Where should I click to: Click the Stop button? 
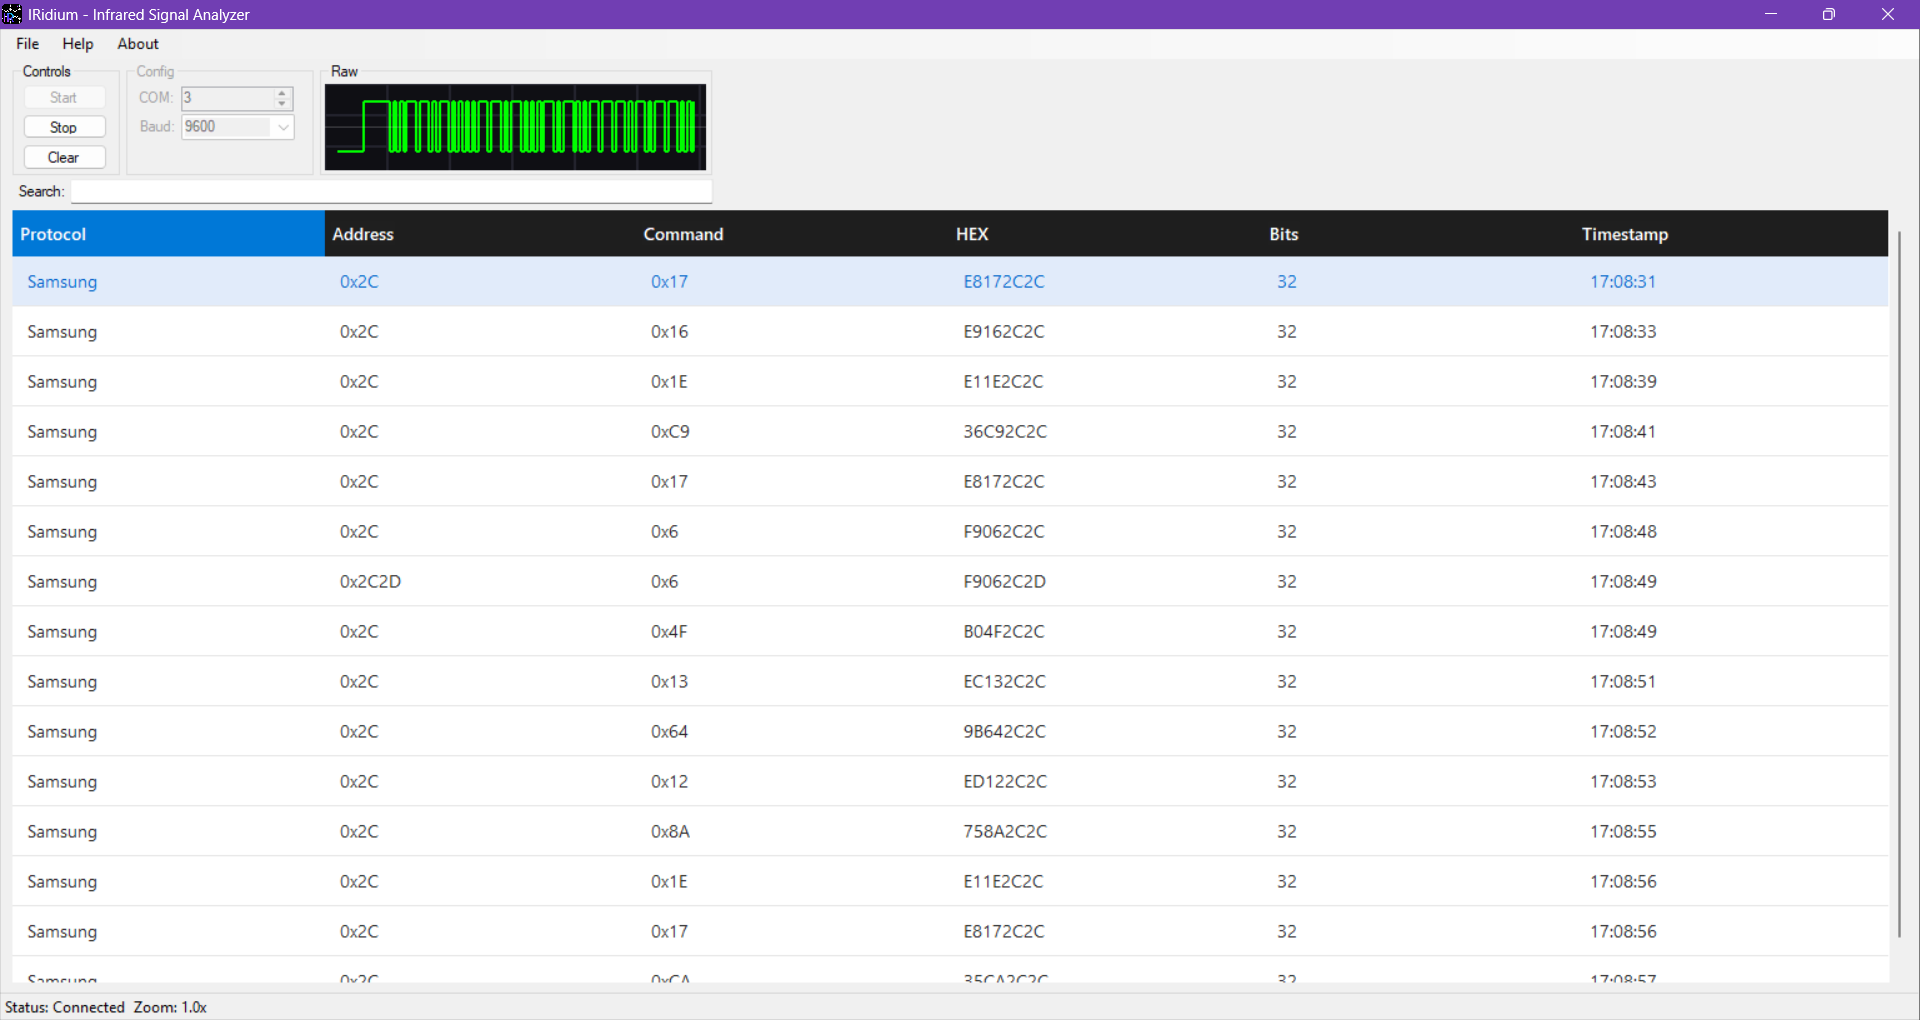click(64, 127)
